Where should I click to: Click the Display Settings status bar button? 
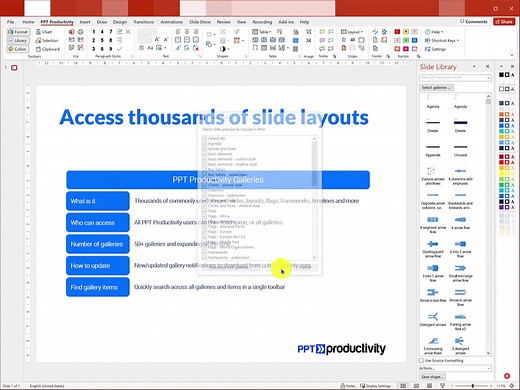(x=375, y=386)
